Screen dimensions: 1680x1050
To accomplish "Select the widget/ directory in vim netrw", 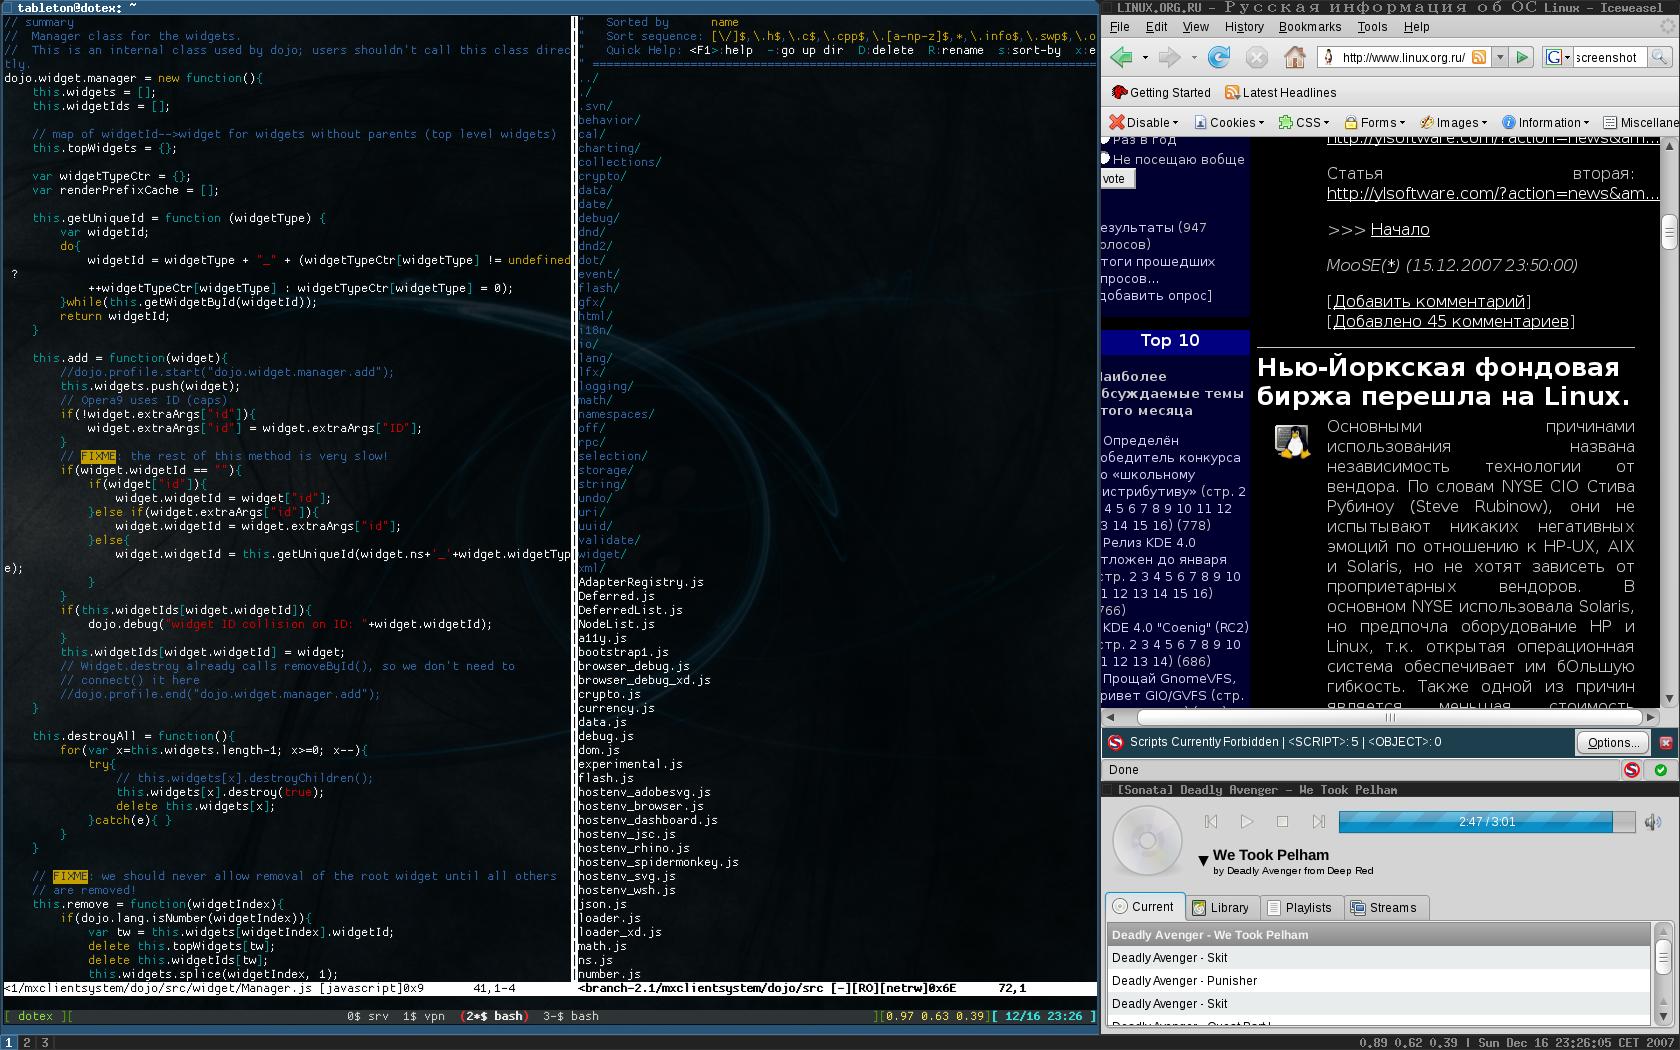I will (x=602, y=554).
